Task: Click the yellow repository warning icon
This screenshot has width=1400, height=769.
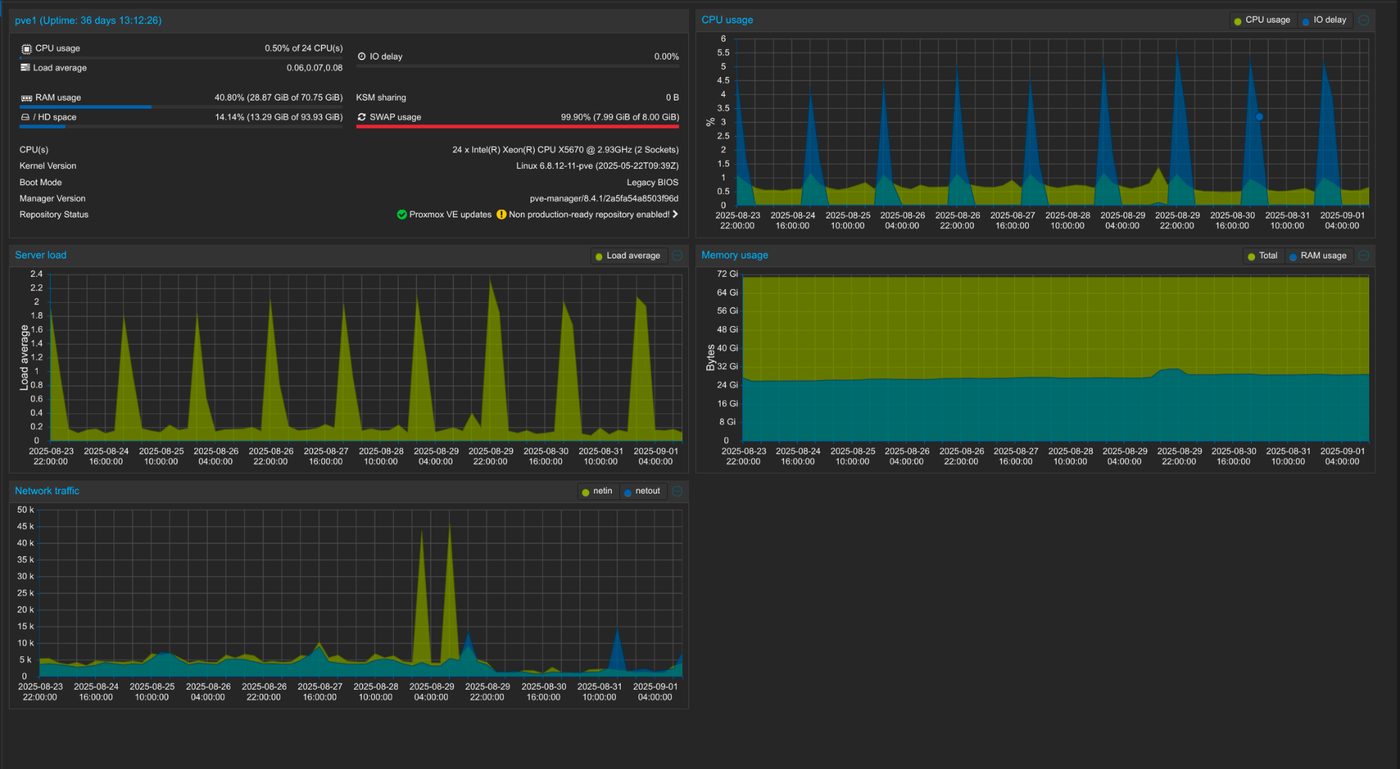Action: (501, 214)
